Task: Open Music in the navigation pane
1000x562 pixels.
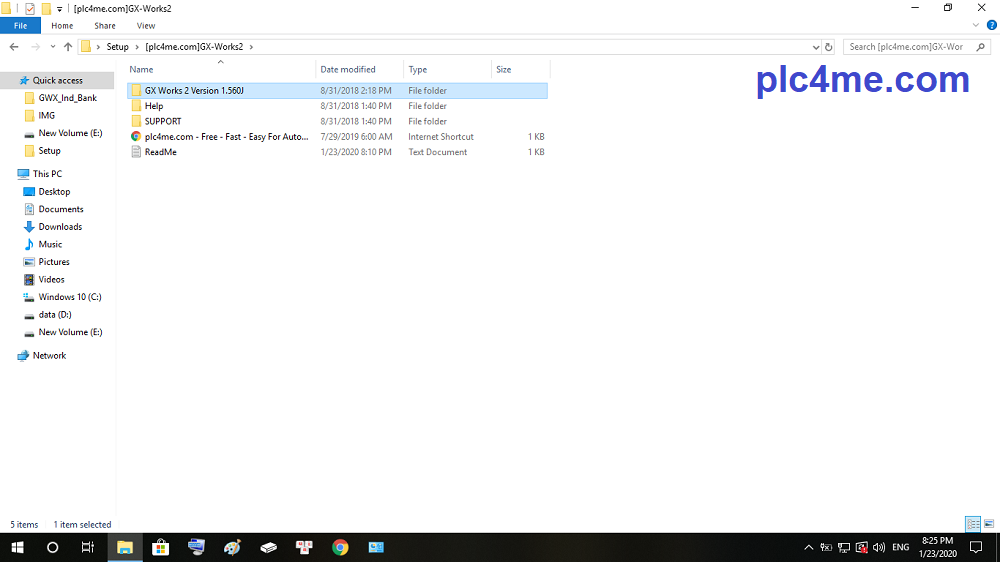Action: pyautogui.click(x=50, y=244)
